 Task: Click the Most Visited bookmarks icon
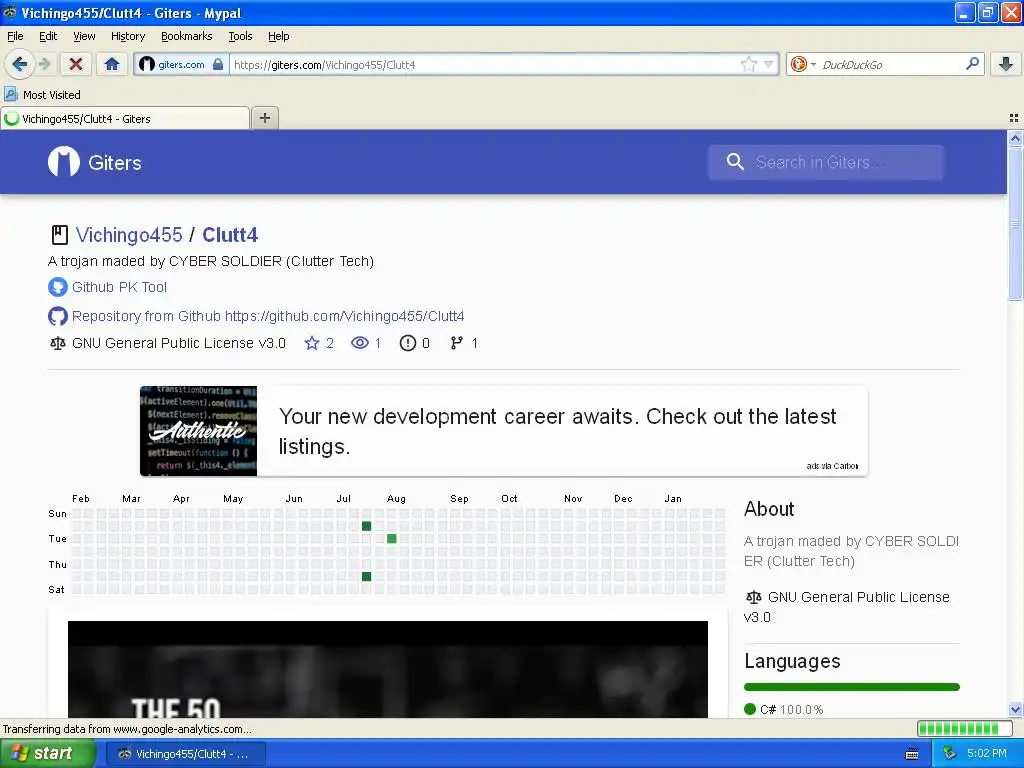[11, 94]
